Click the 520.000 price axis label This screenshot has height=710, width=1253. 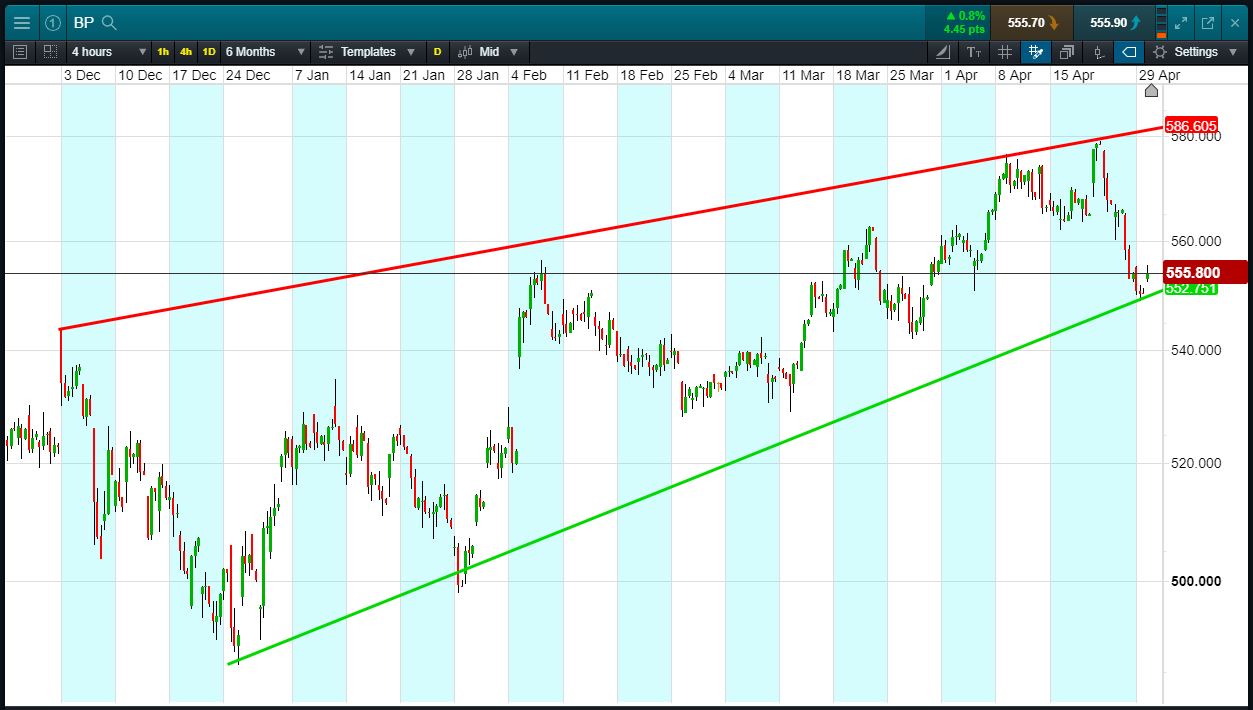(1194, 463)
